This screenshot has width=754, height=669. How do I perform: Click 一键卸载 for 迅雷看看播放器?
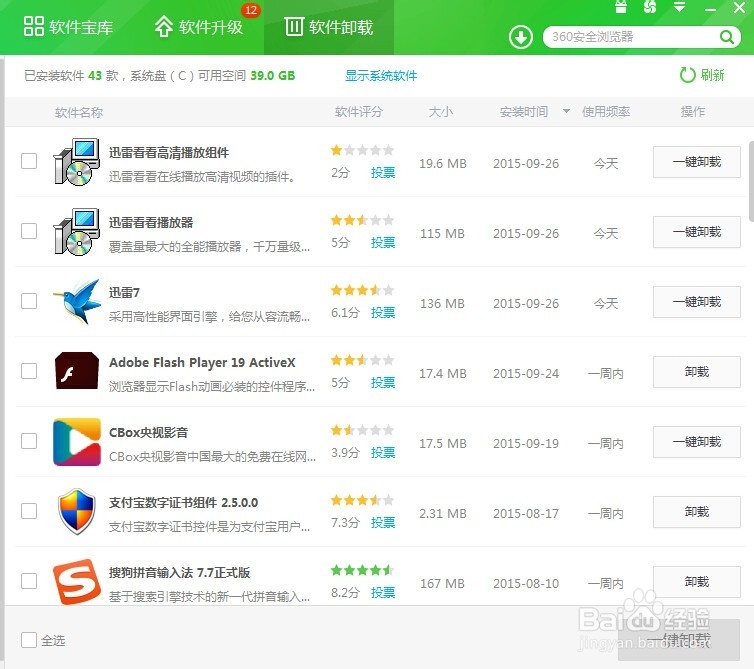click(696, 232)
